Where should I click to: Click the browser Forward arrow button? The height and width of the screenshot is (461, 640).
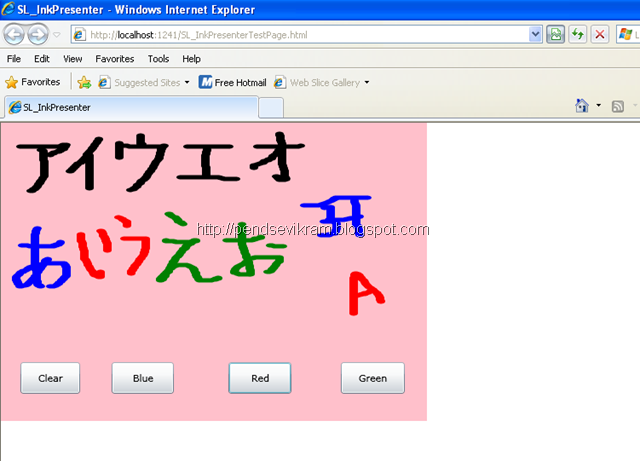[38, 35]
